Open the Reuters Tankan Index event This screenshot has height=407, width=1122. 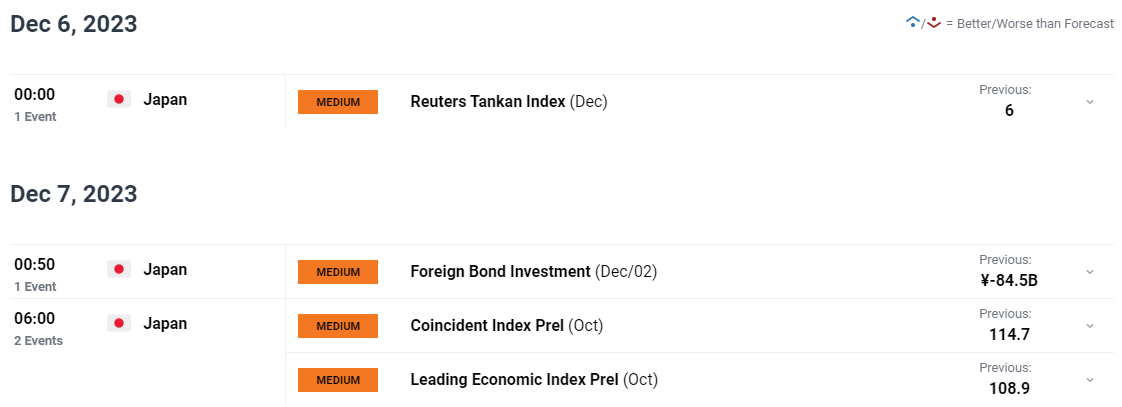[x=488, y=102]
